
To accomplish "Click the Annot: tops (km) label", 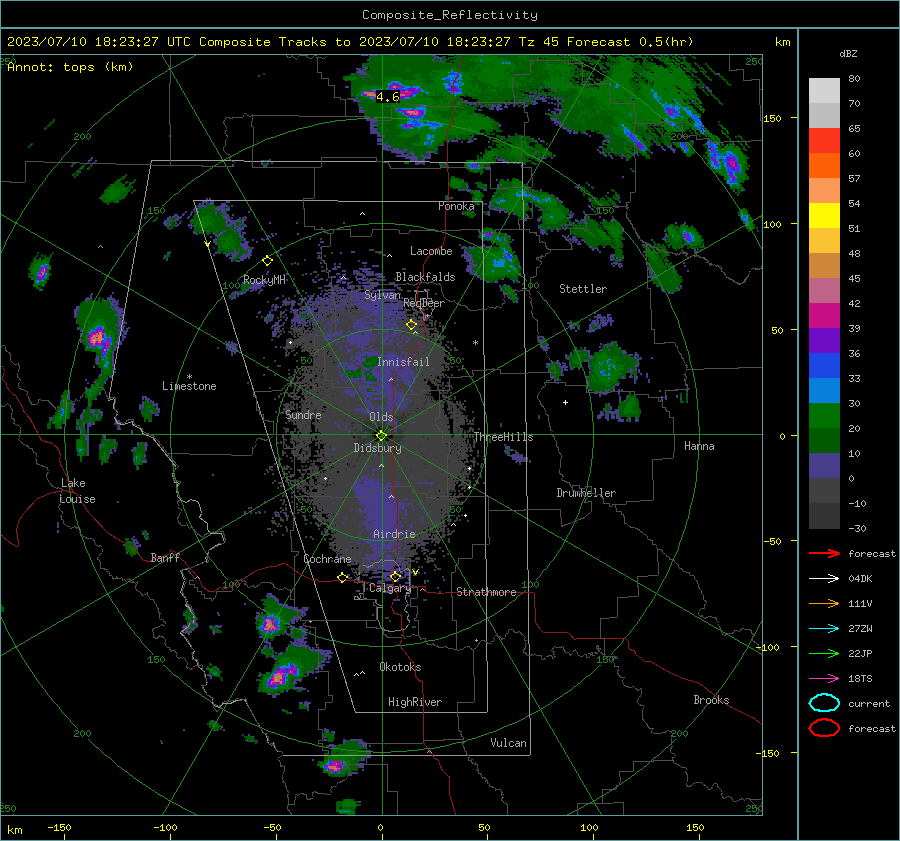I will (x=70, y=67).
